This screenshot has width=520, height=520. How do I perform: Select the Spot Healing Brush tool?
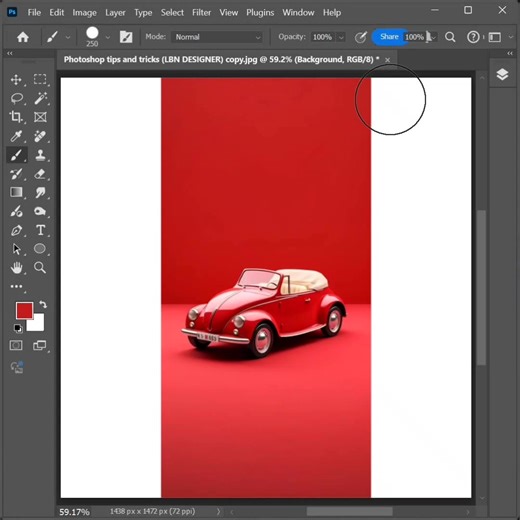coord(40,136)
